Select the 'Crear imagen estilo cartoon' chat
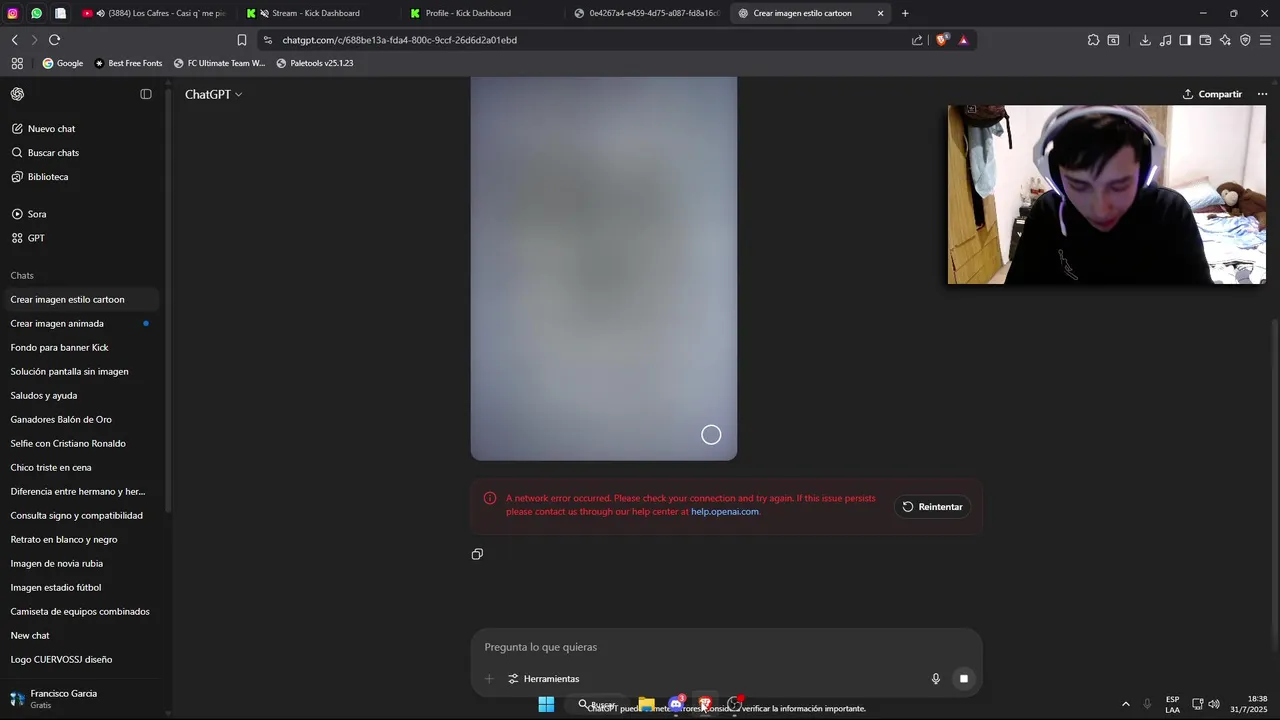This screenshot has width=1280, height=720. coord(80,300)
